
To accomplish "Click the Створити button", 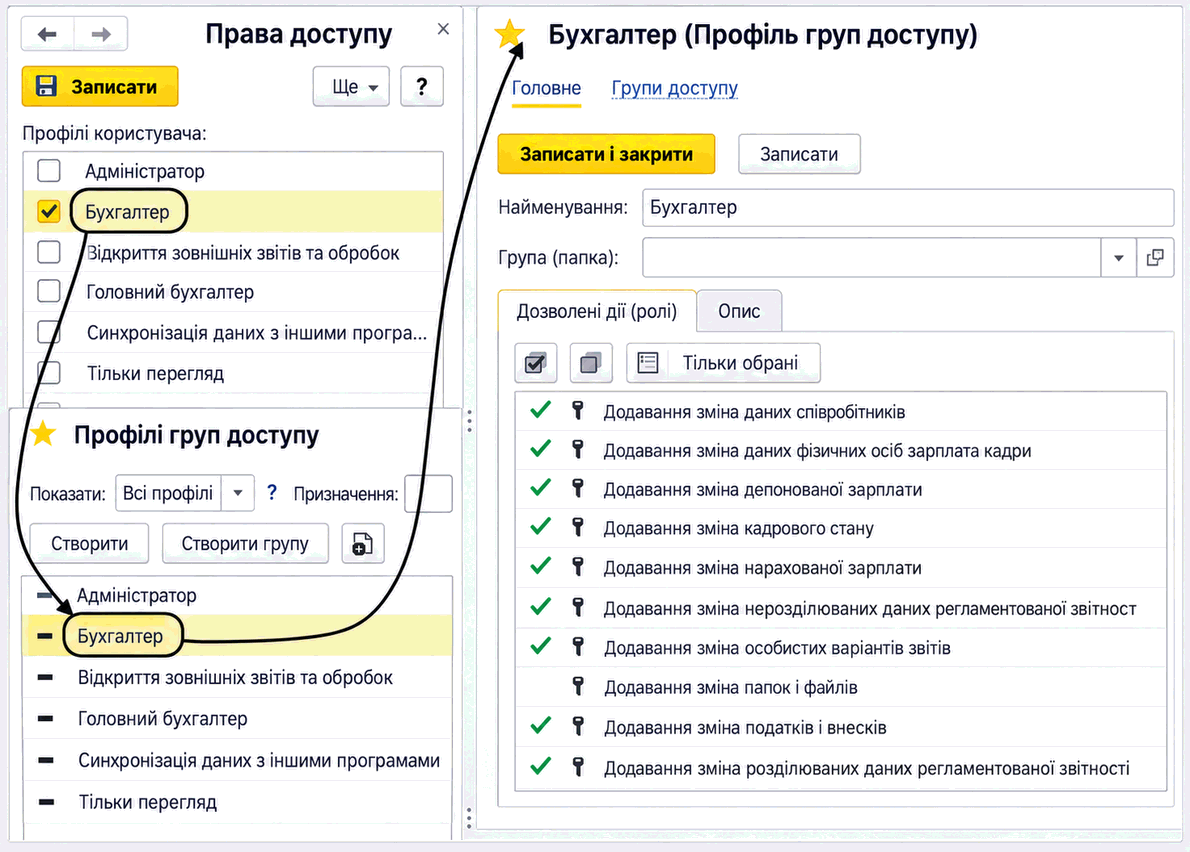I will point(90,543).
